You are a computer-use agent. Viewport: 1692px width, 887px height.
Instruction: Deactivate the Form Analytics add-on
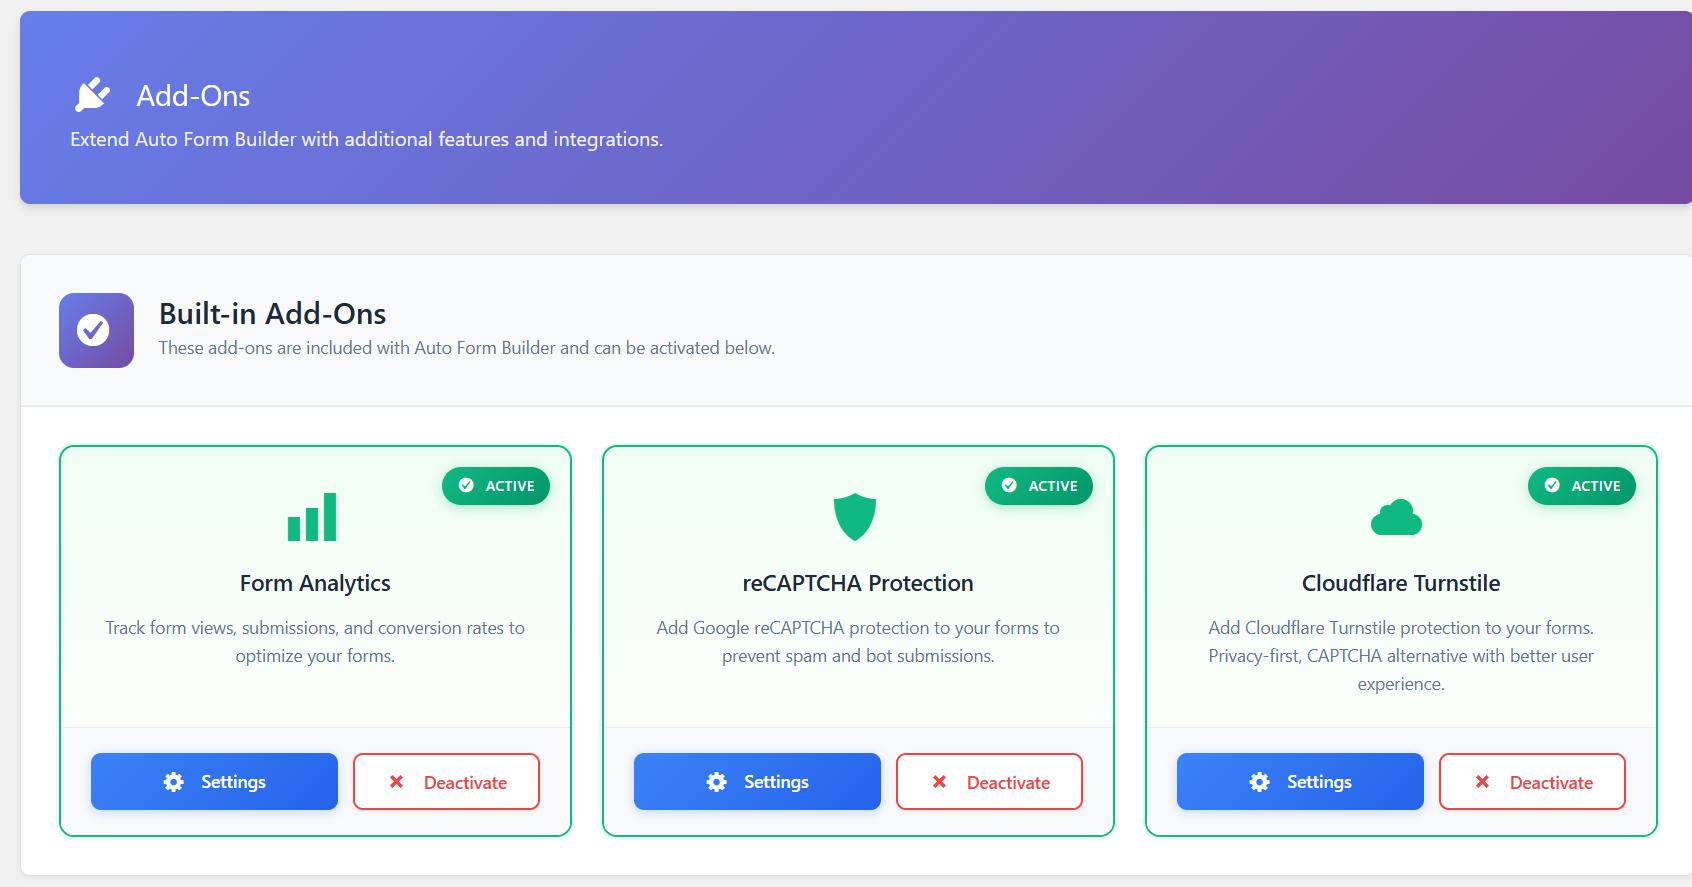click(x=446, y=782)
